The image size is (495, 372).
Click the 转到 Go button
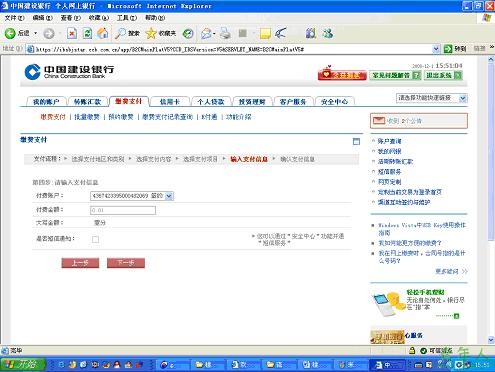click(455, 49)
